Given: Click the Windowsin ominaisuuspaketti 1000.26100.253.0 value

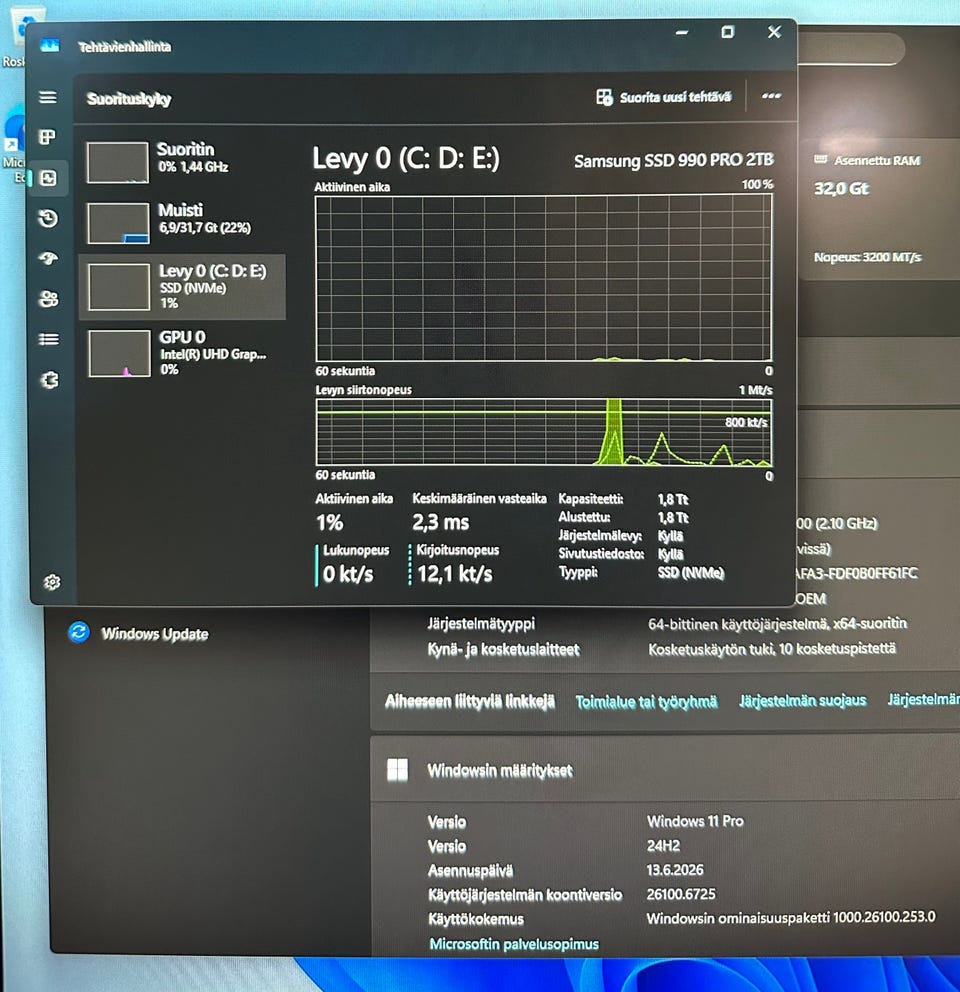Looking at the screenshot, I should tap(790, 917).
